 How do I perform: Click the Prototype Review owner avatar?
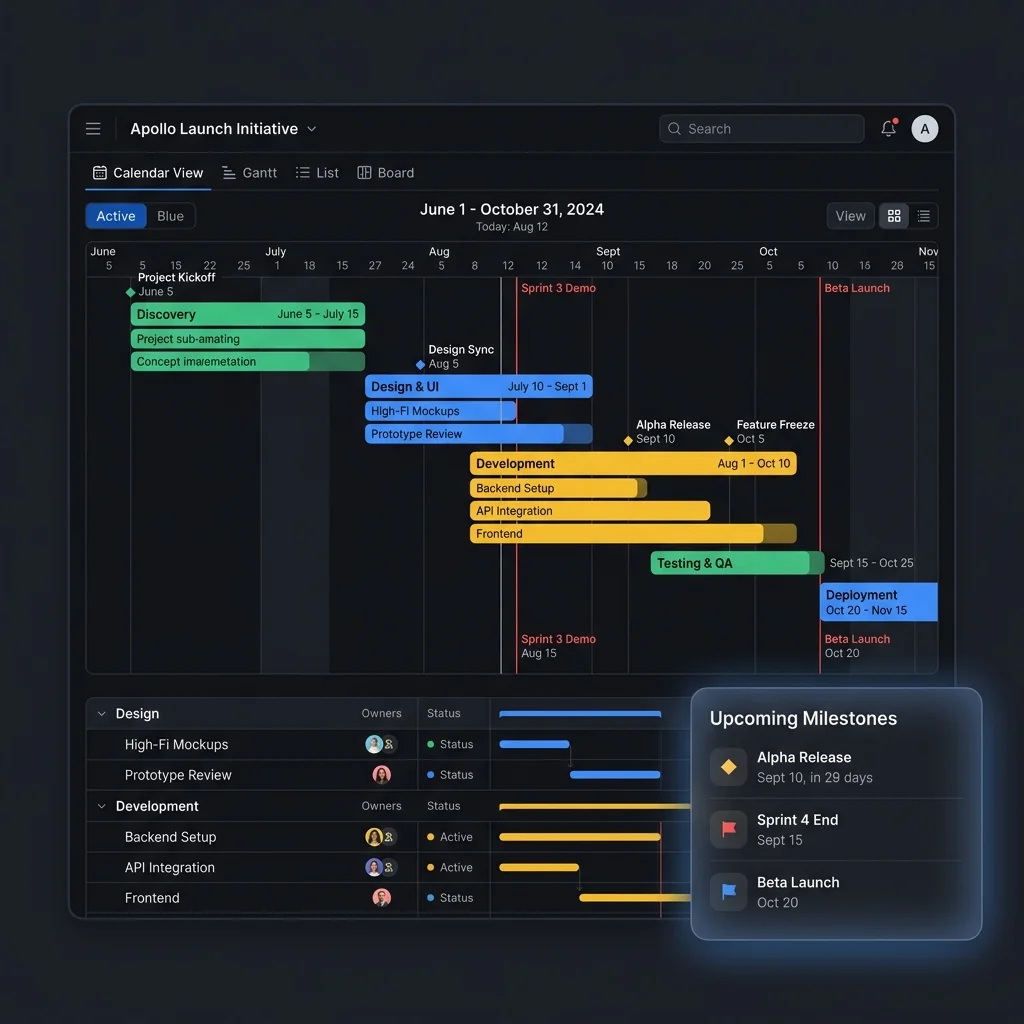click(x=381, y=775)
